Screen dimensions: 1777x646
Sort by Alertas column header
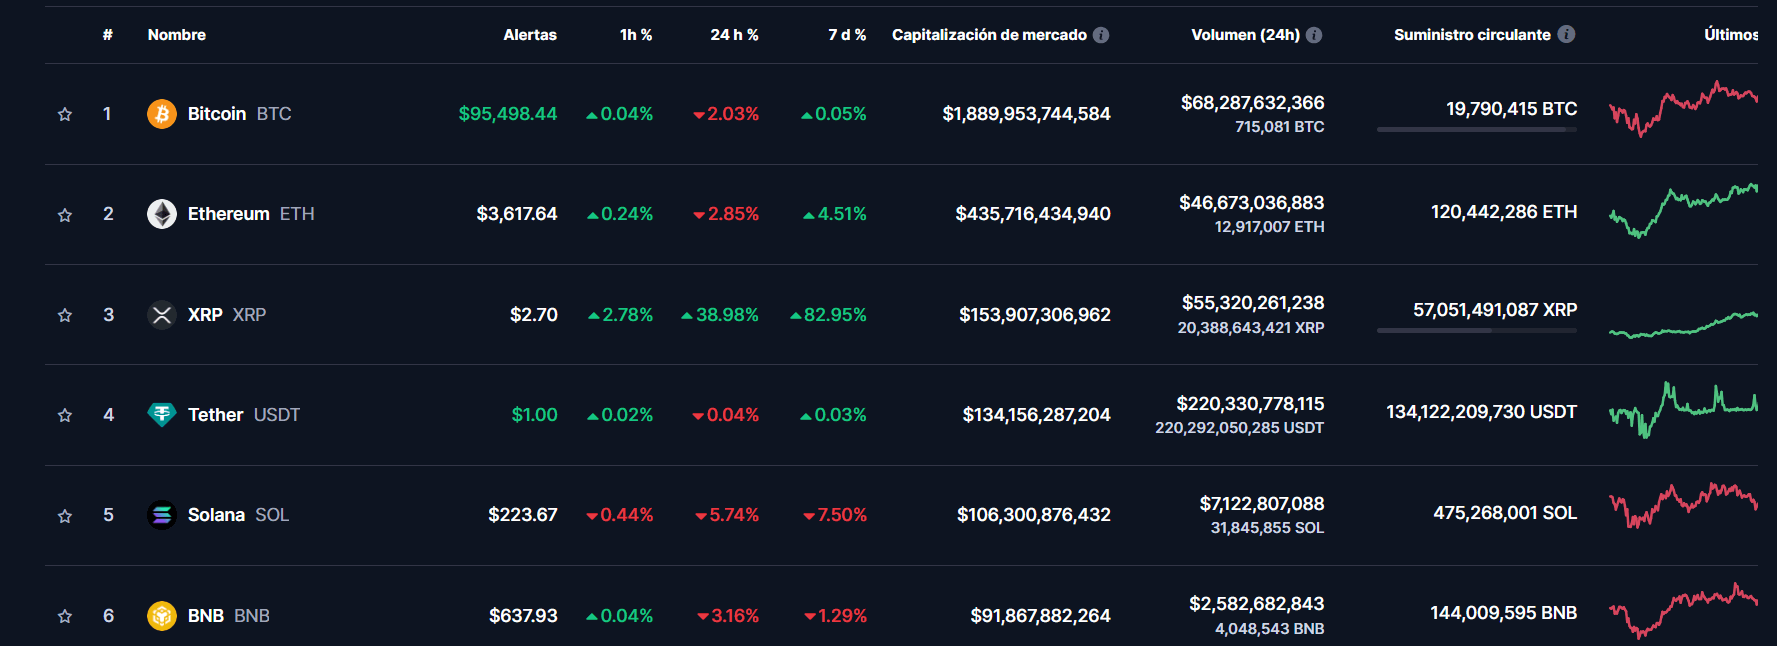530,35
